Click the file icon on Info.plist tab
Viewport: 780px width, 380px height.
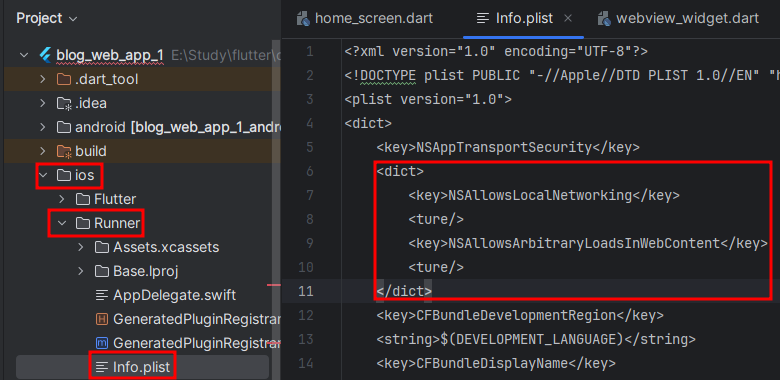pos(483,19)
